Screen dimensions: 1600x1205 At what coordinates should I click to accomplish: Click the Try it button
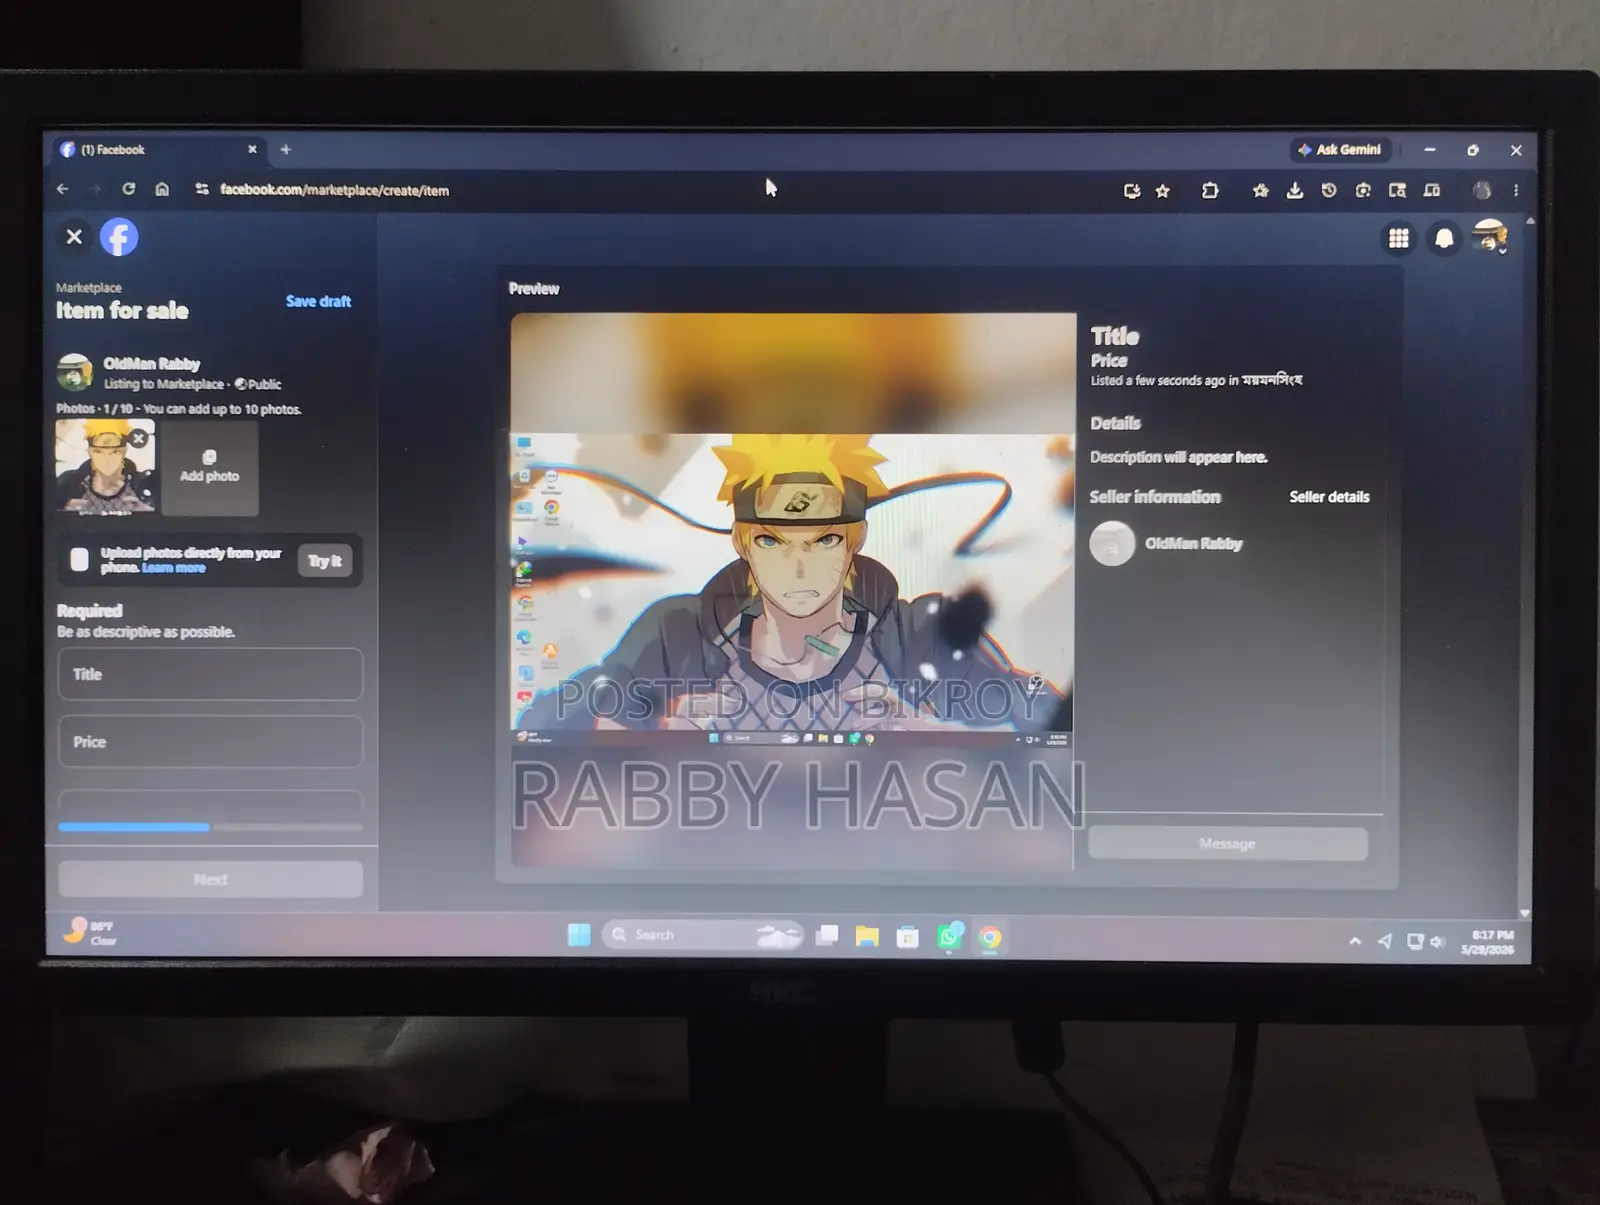325,561
